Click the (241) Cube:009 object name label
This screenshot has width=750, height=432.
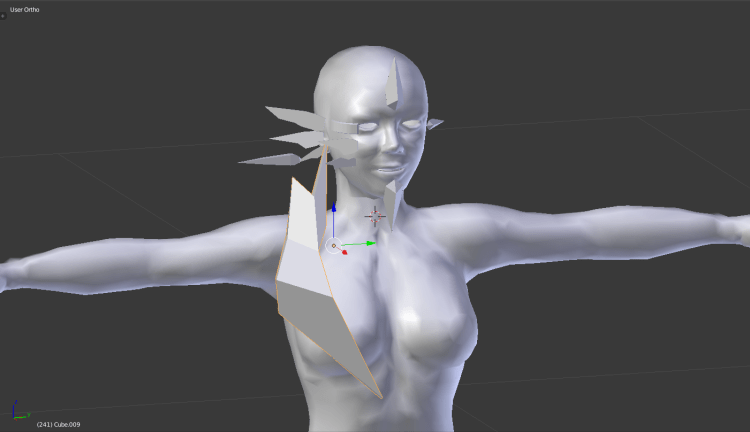58,424
